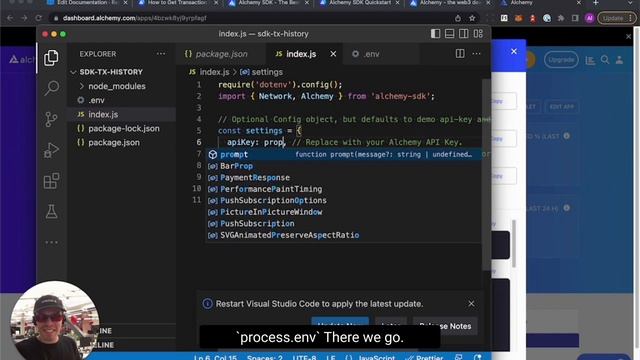Click the Alchemy panel vertical scrollbar
This screenshot has width=640, height=360.
tap(514, 243)
